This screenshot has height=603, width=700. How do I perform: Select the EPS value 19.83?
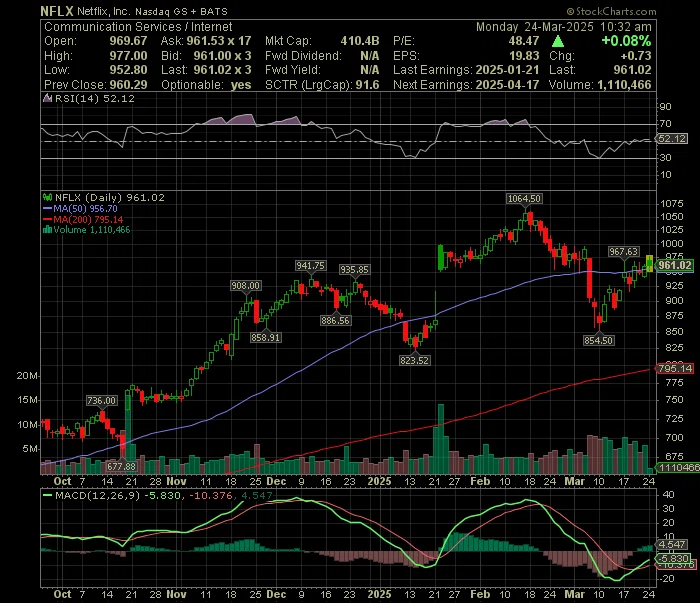click(x=524, y=56)
